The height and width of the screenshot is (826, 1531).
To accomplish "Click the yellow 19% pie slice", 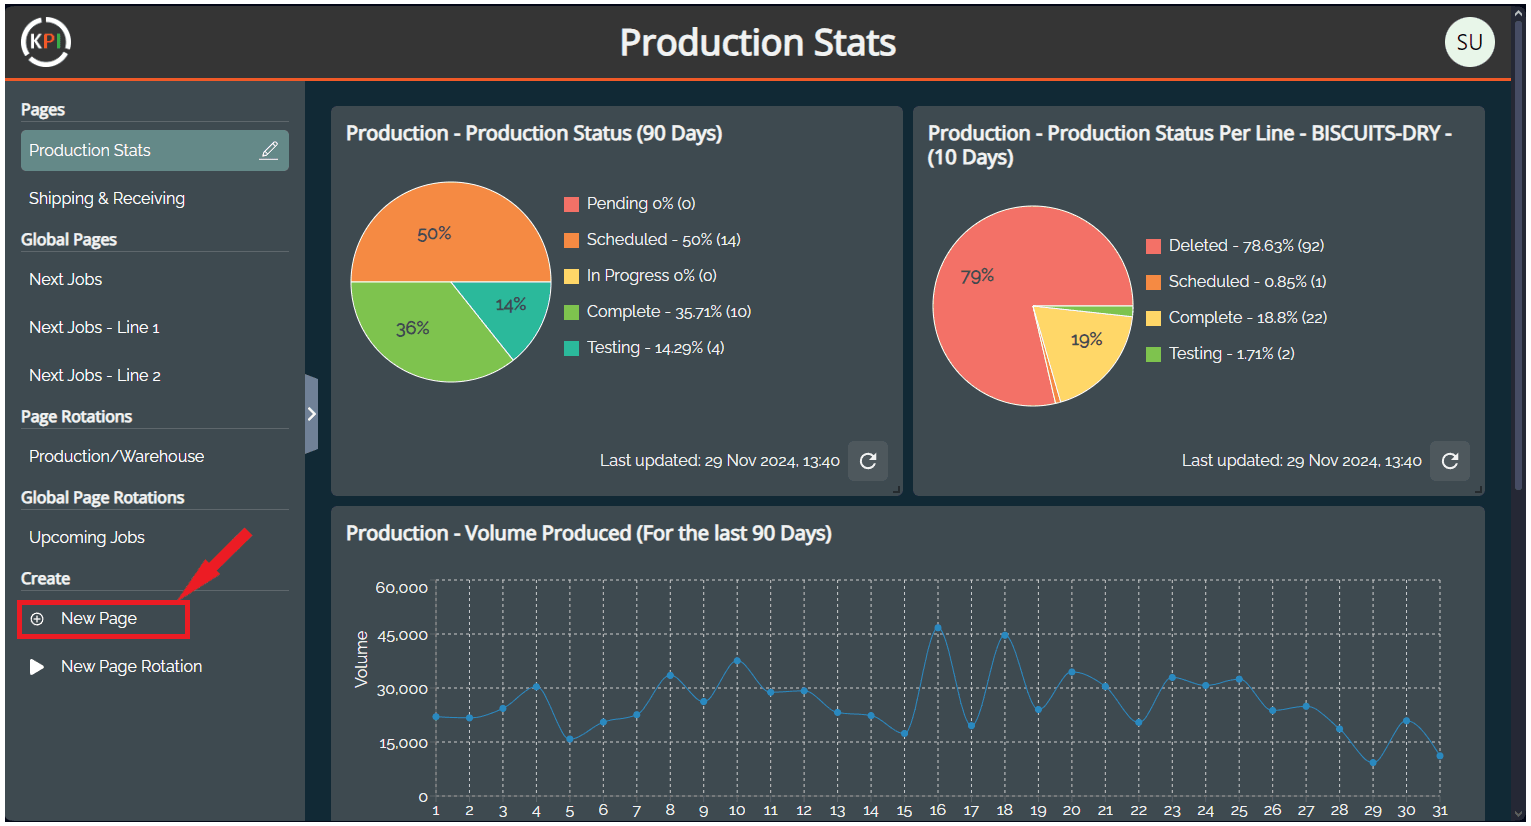I will tap(1085, 345).
